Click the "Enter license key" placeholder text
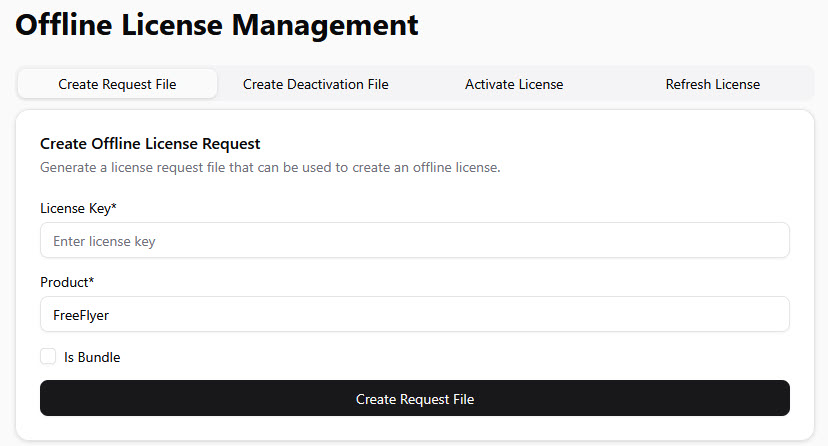 [x=104, y=241]
